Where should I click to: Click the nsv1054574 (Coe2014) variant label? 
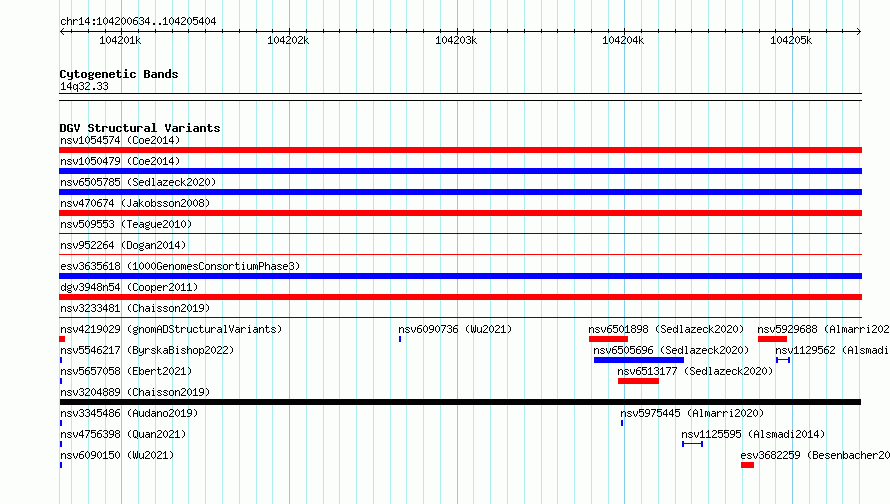(120, 140)
